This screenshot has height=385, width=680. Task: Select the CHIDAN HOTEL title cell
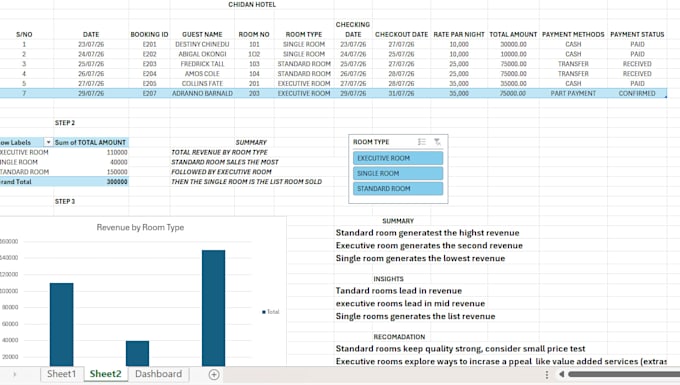tap(252, 5)
